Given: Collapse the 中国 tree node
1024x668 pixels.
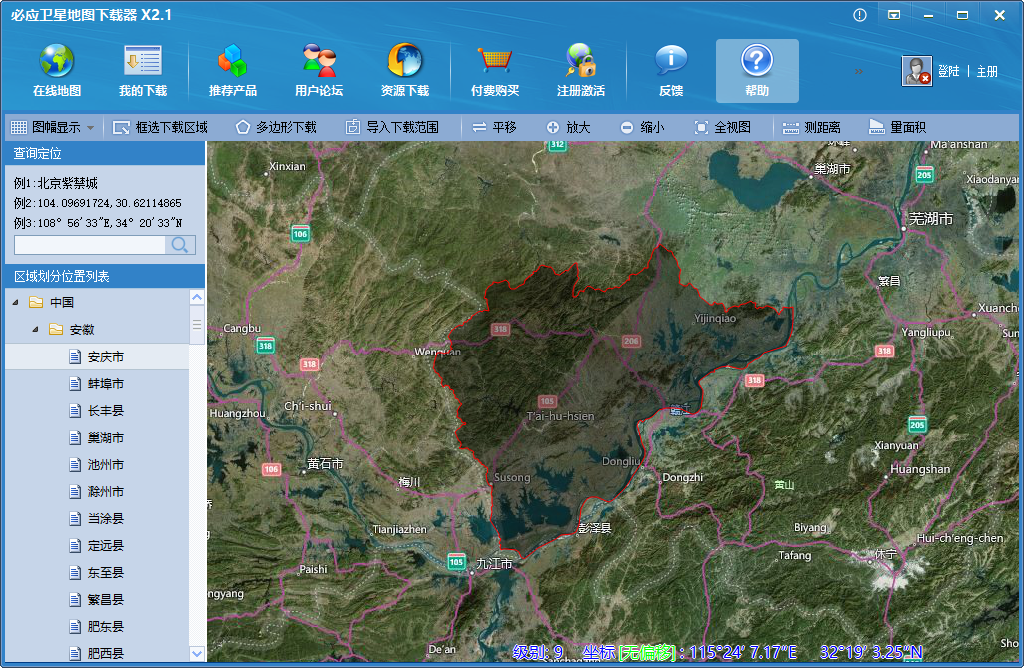Looking at the screenshot, I should pyautogui.click(x=15, y=302).
